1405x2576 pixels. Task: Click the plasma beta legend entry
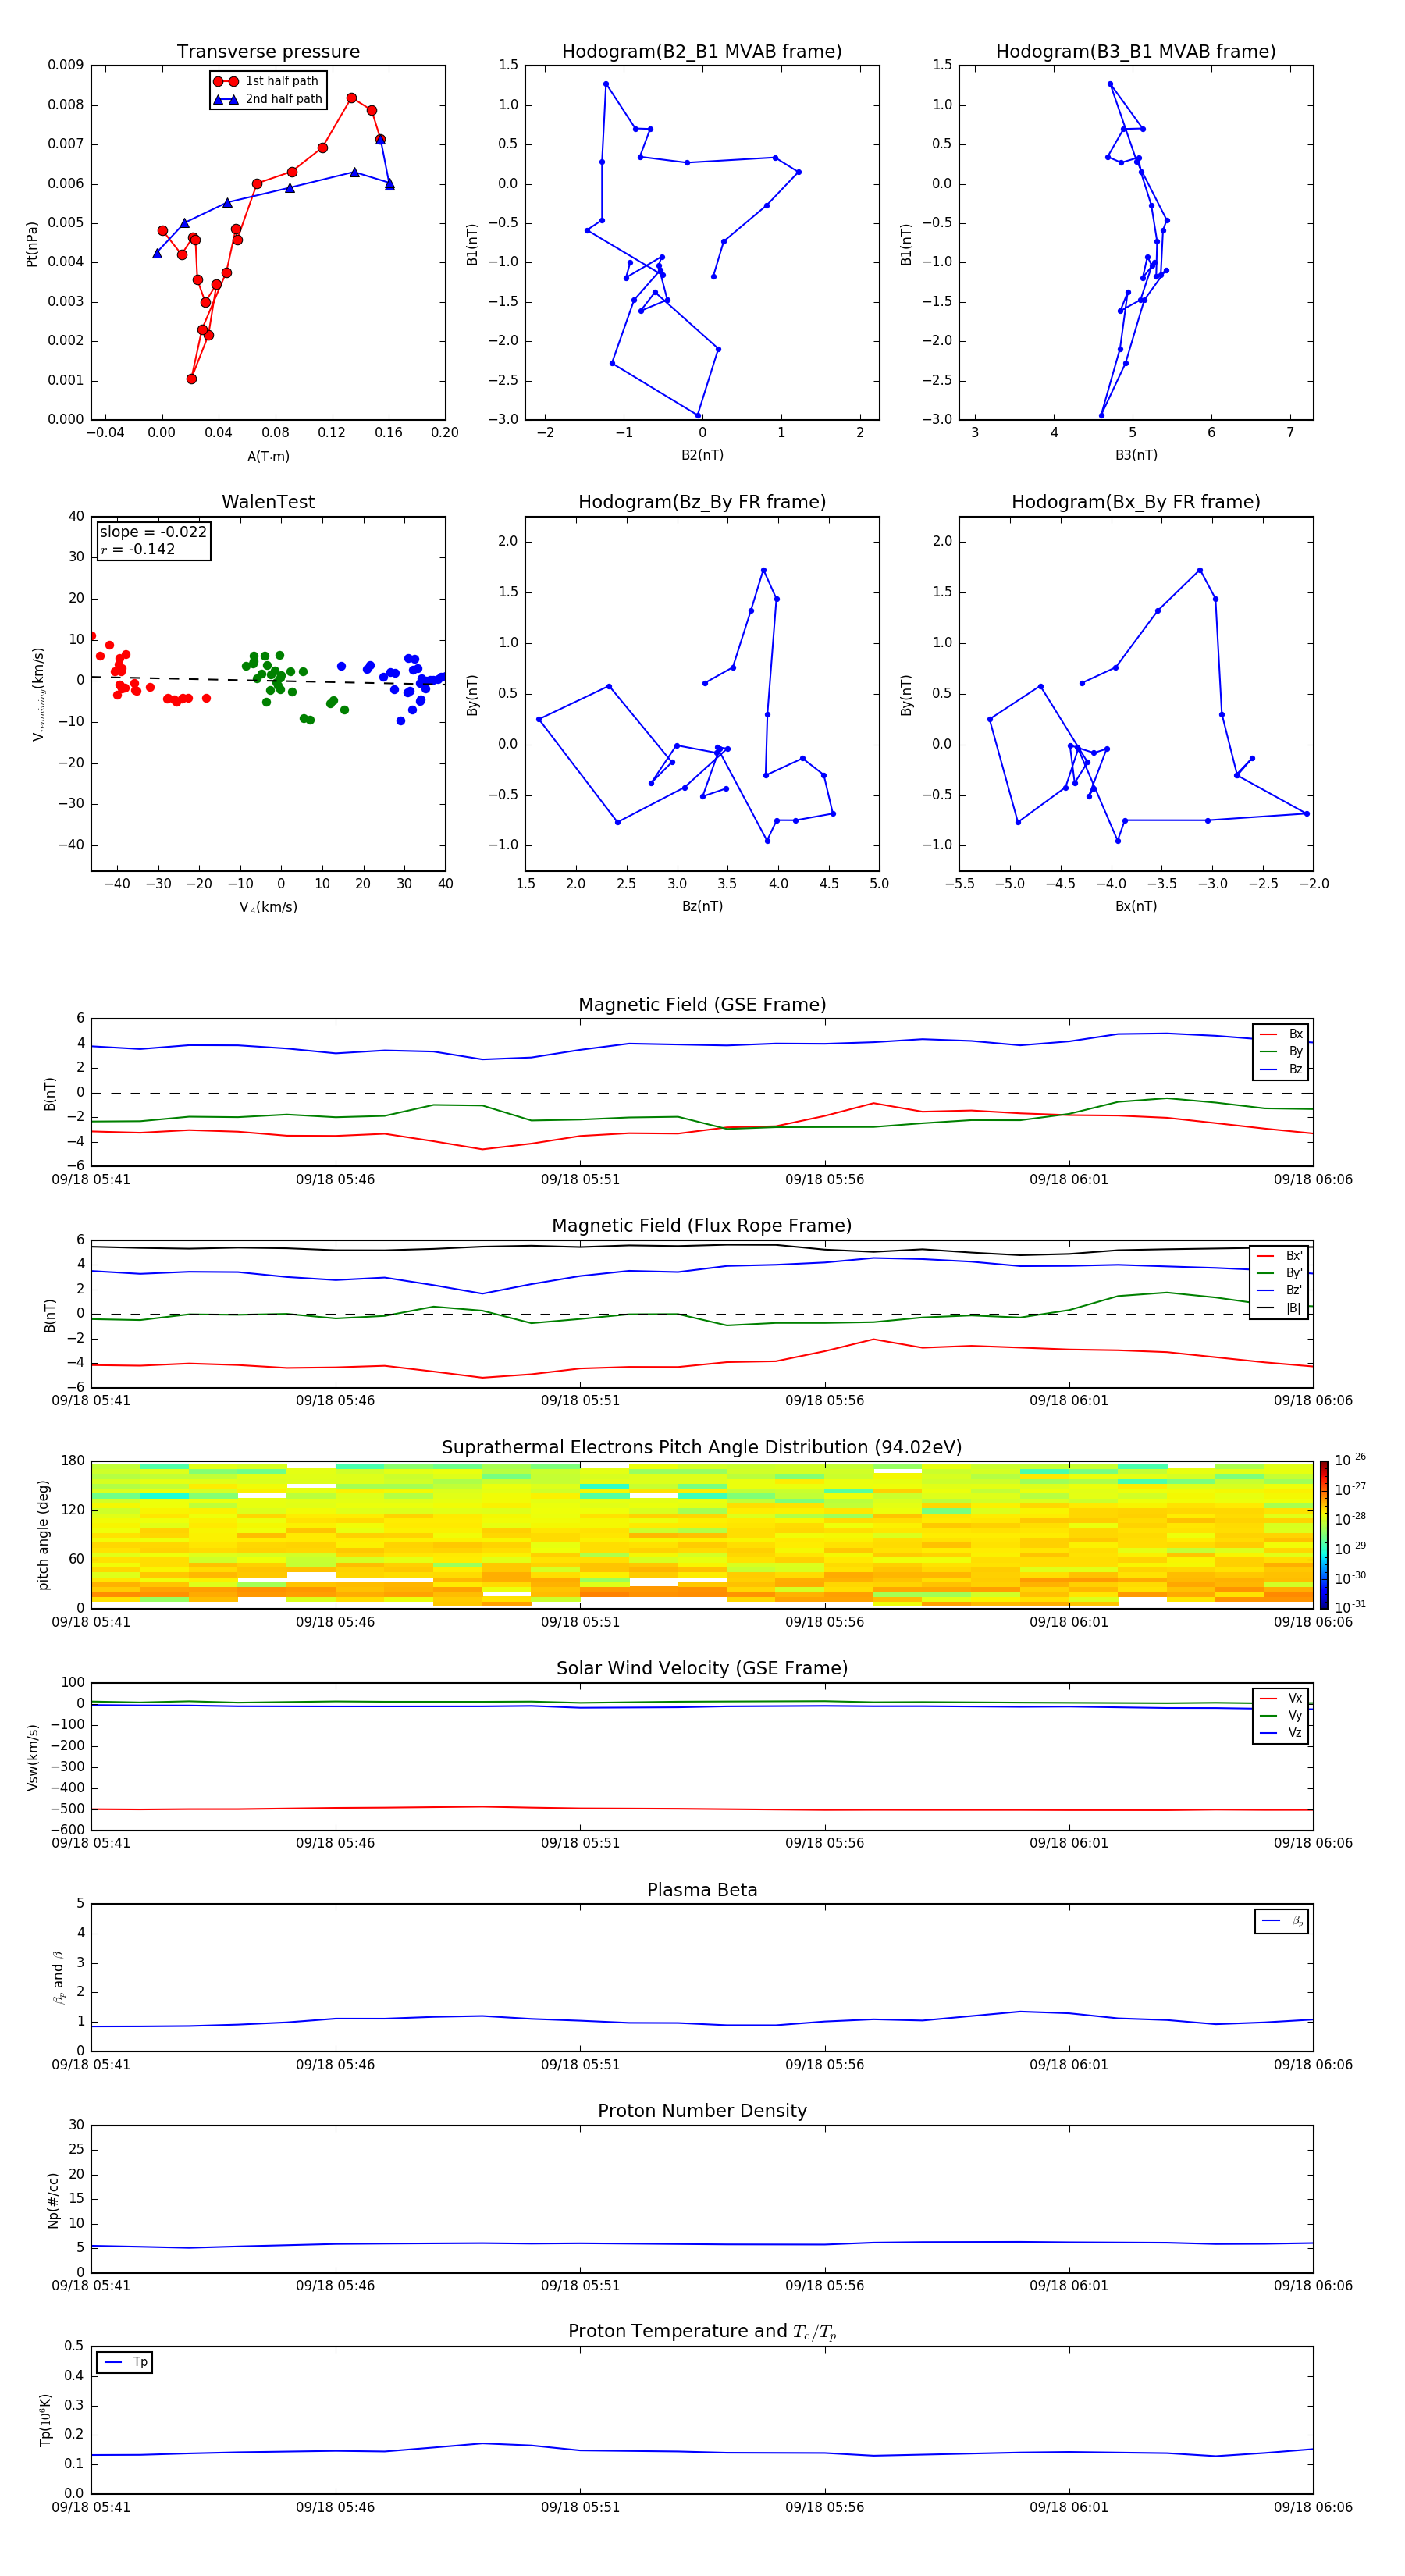[1282, 1921]
